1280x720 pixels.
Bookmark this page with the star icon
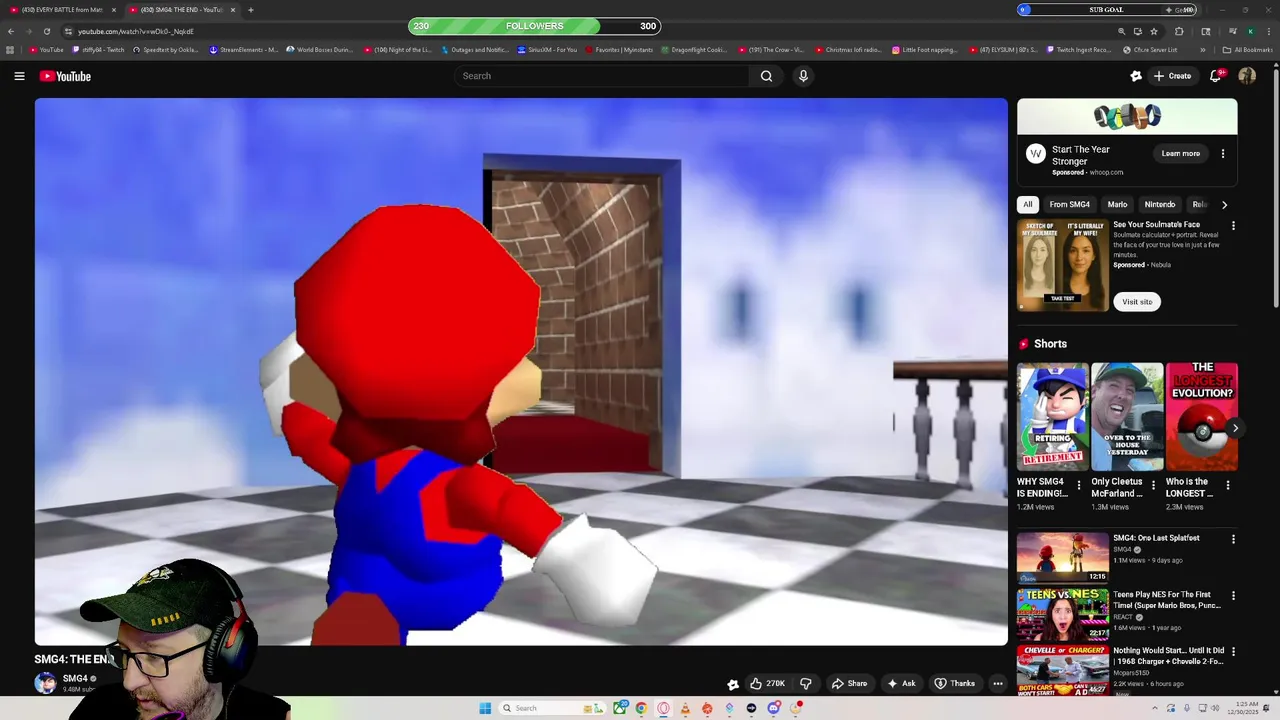click(x=1154, y=31)
